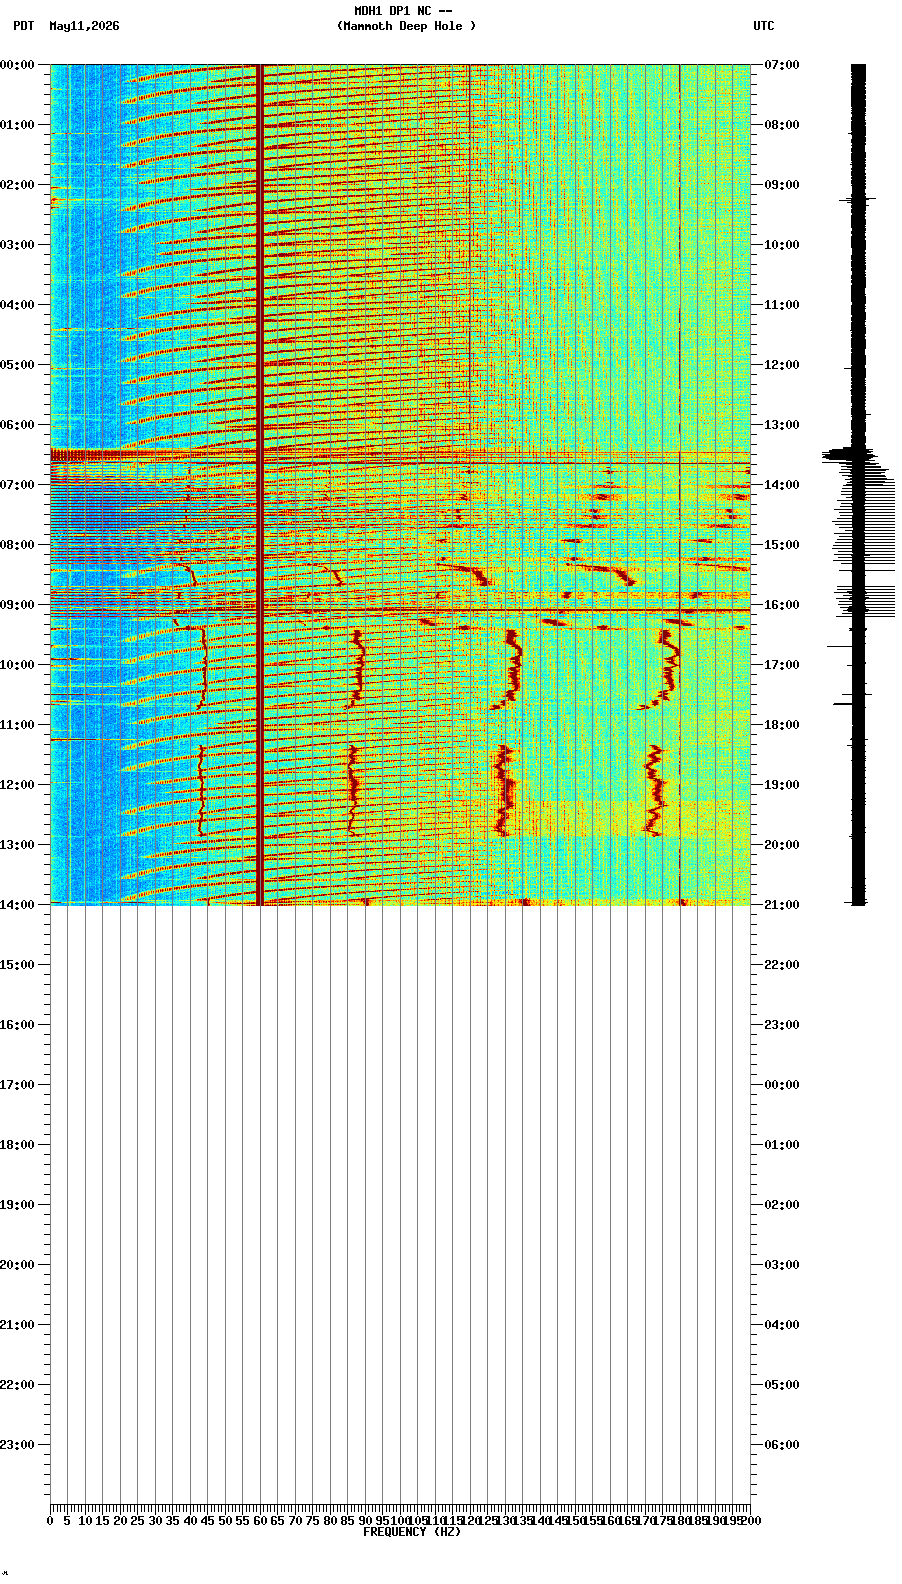Click the "UTC" timezone label
902x1584 pixels.
(764, 26)
